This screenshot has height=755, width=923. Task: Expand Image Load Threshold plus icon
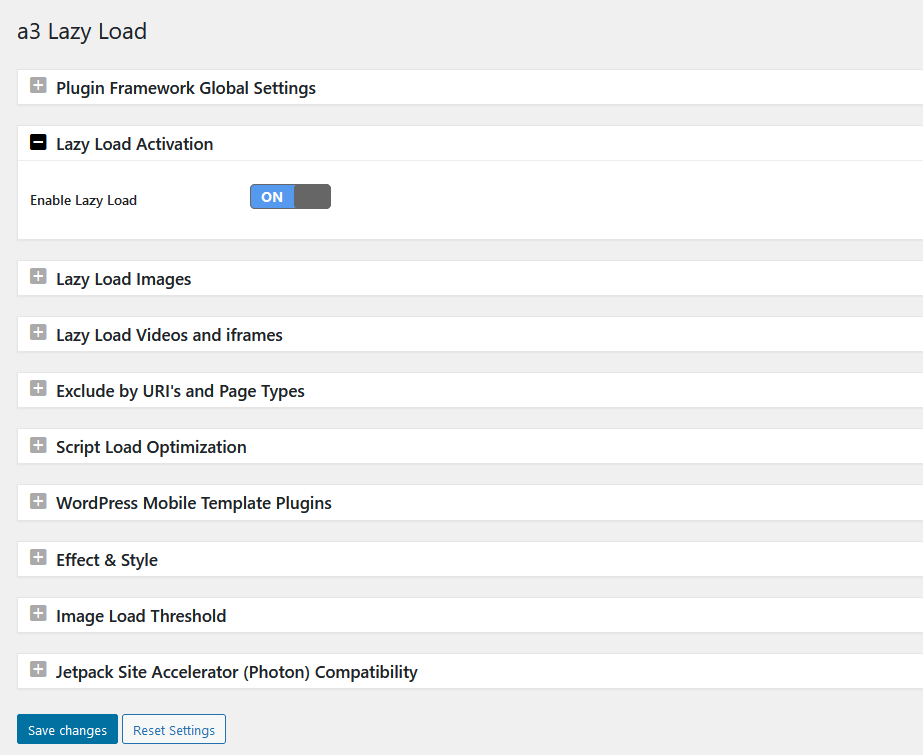[38, 613]
